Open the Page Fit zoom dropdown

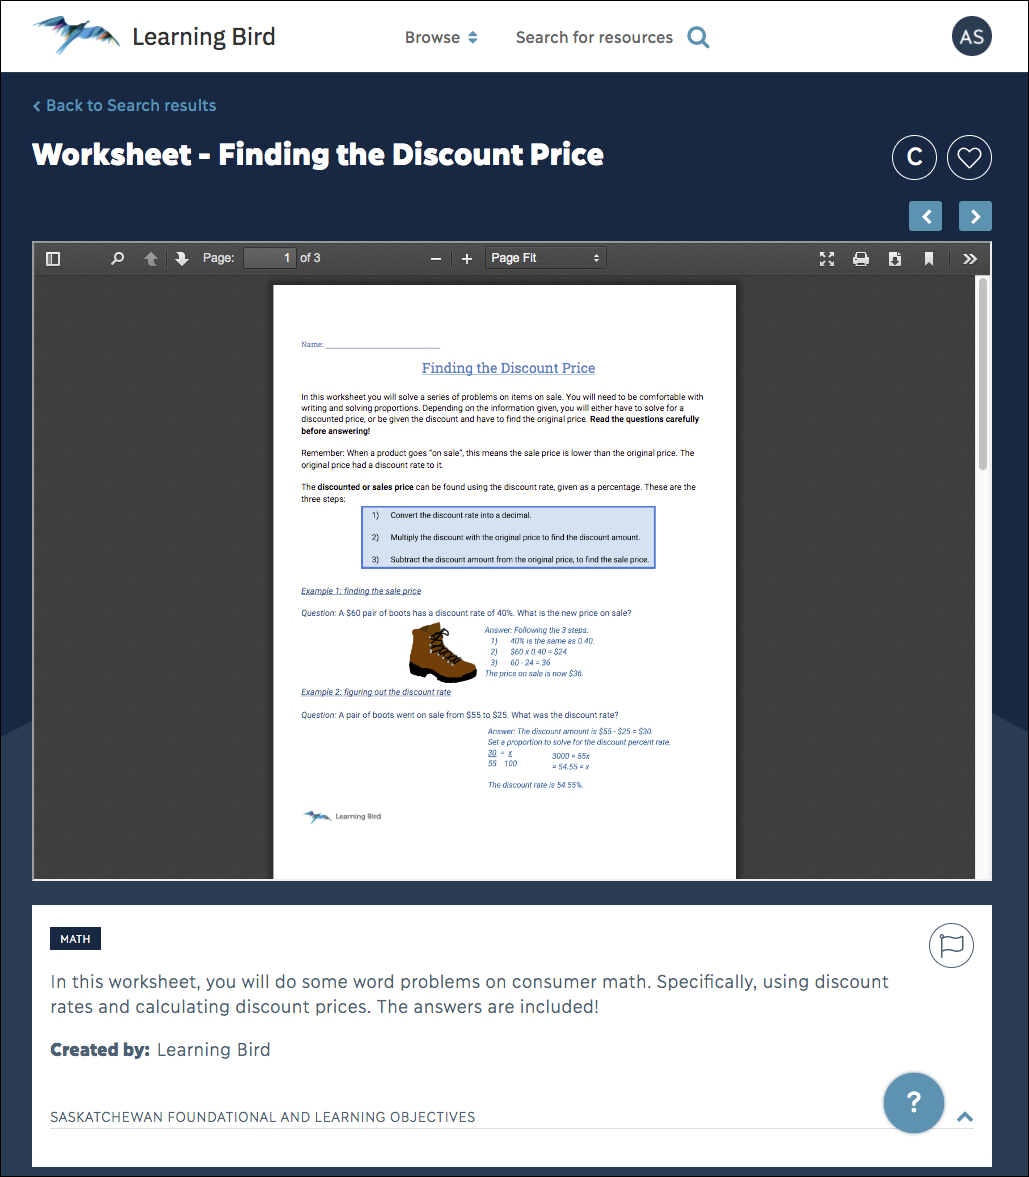click(x=545, y=257)
